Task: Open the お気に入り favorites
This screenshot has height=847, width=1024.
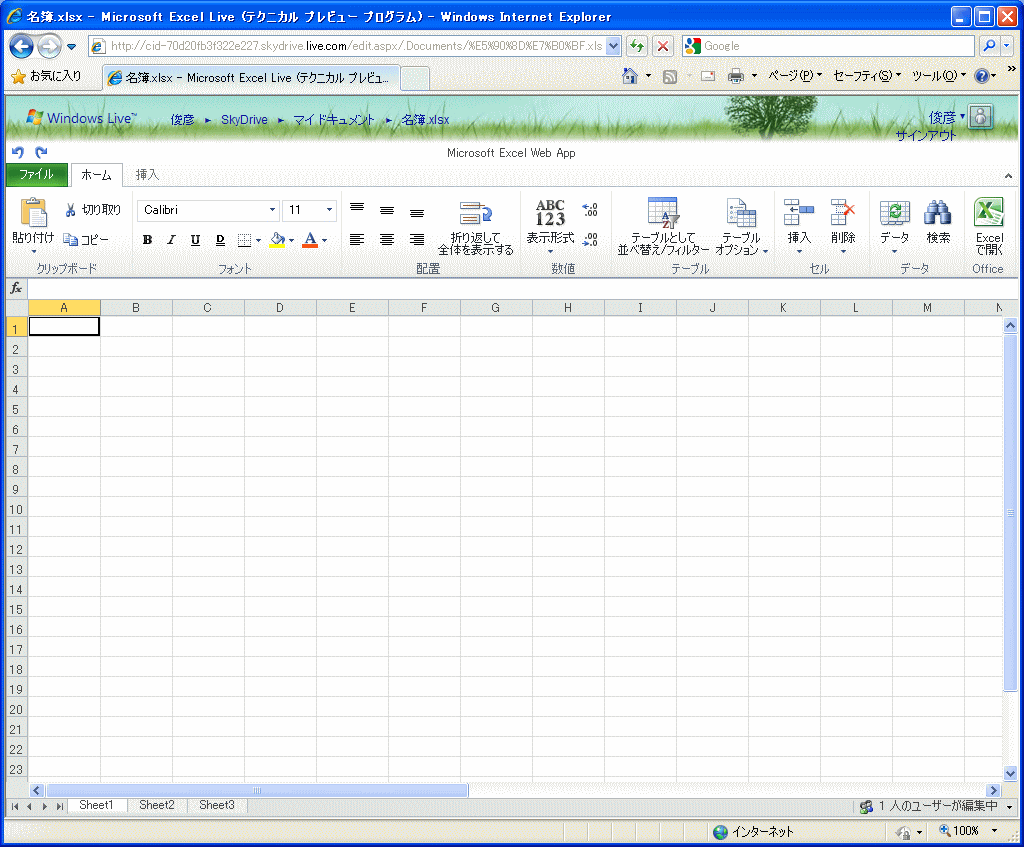Action: [x=47, y=76]
